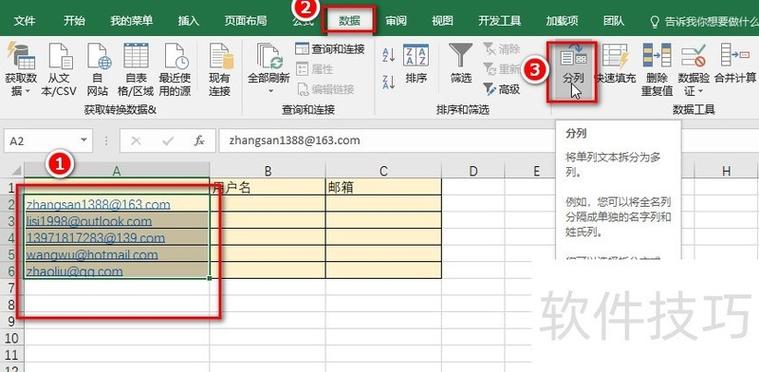This screenshot has height=372, width=759.
Task: Click 高级 (Advanced filter) button
Action: (501, 89)
